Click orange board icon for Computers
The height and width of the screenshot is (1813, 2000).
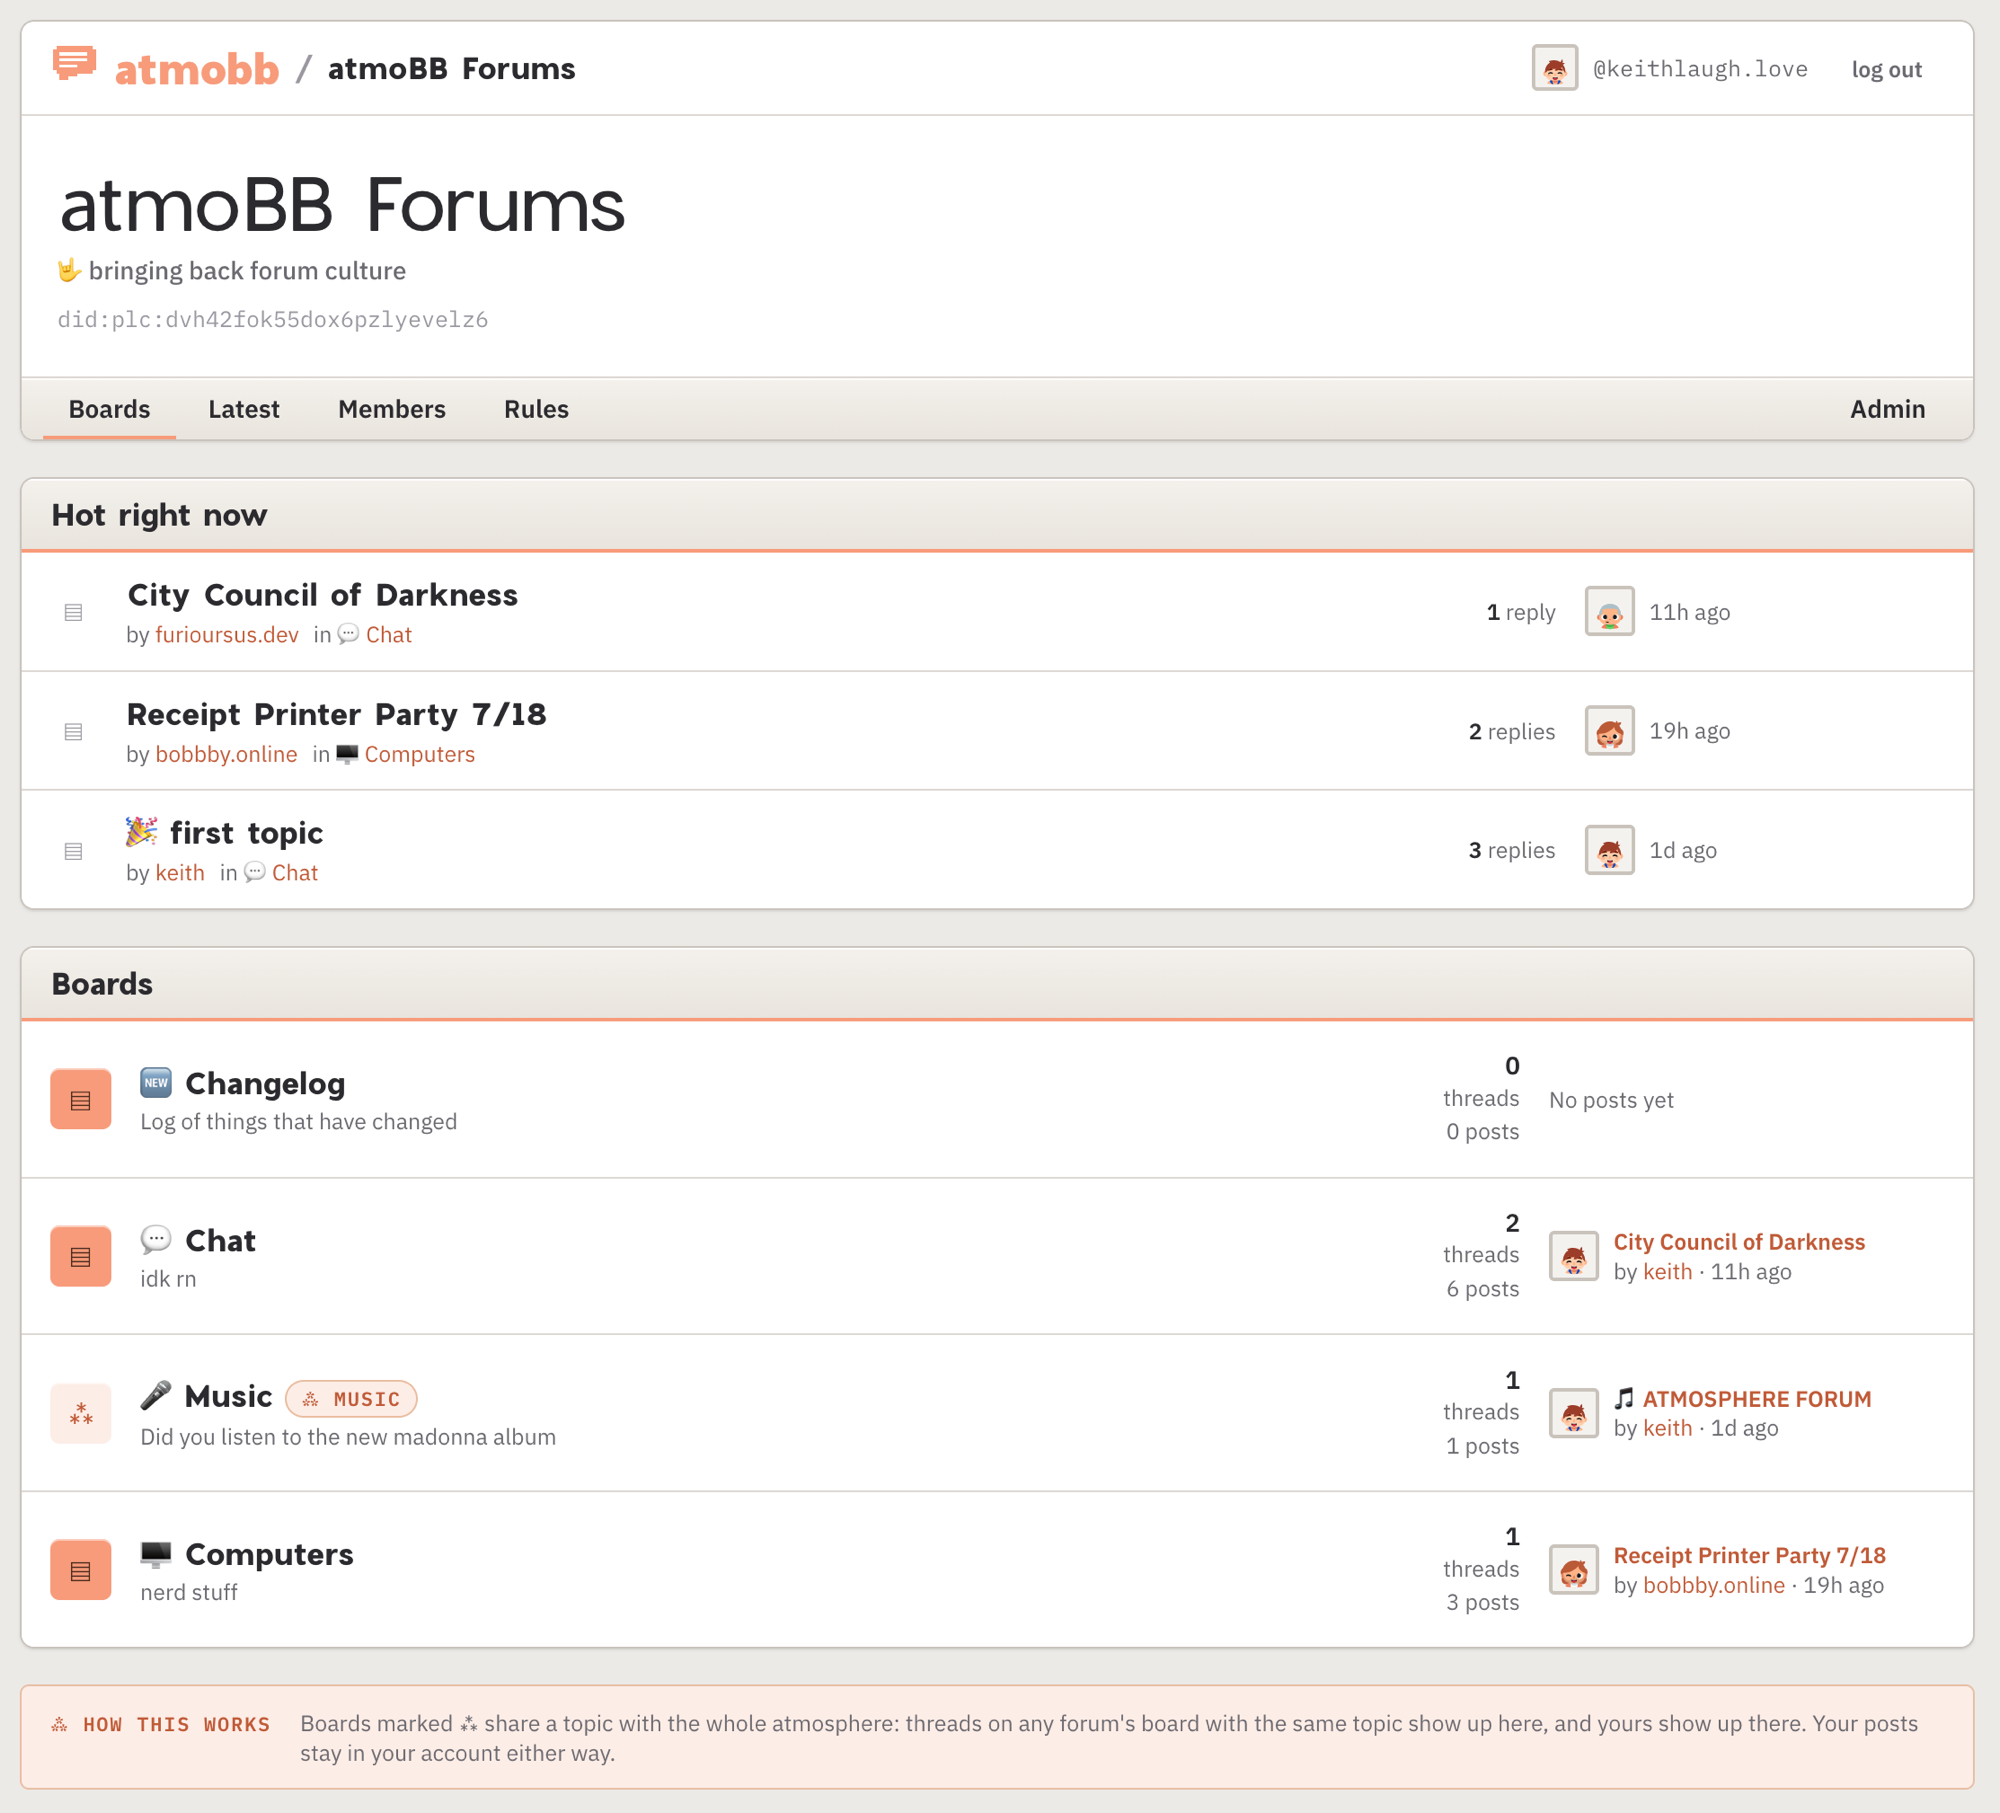[x=81, y=1570]
